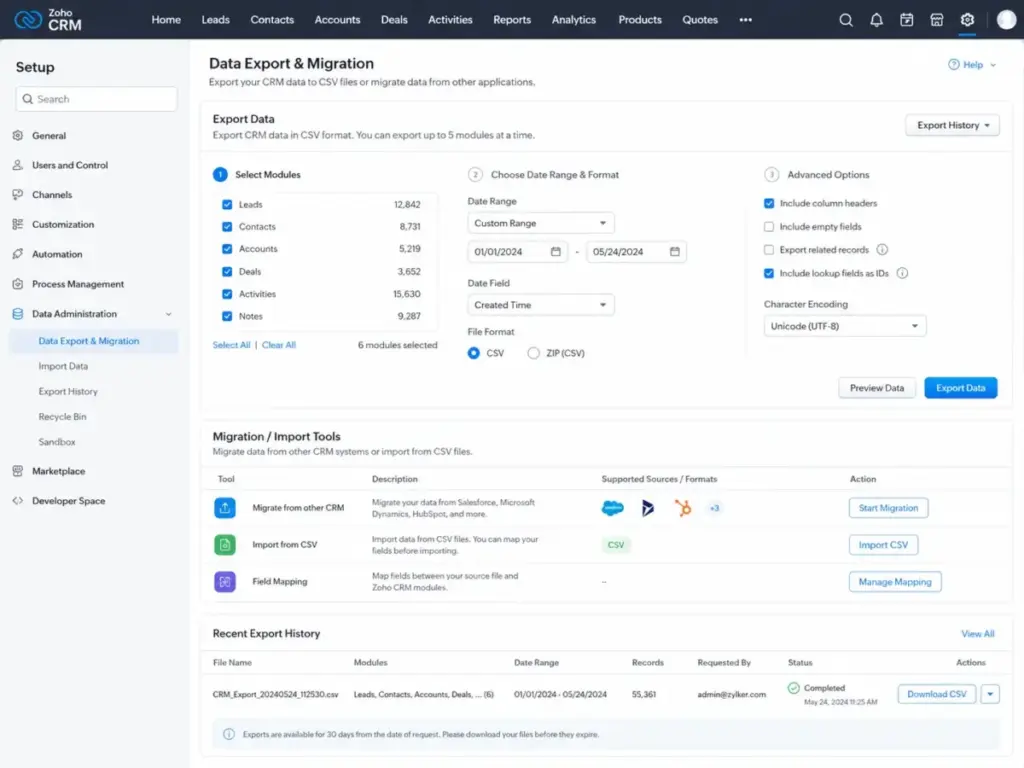Image resolution: width=1024 pixels, height=768 pixels.
Task: Click the Developer Space code icon
Action: point(18,501)
